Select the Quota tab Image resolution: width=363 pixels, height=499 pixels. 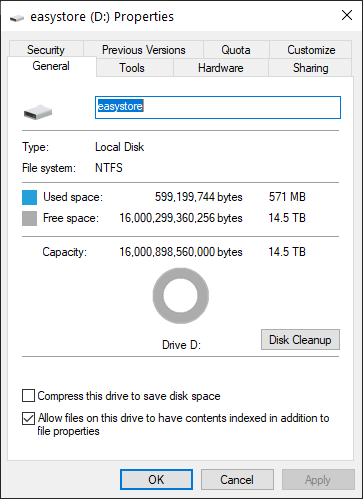click(236, 50)
